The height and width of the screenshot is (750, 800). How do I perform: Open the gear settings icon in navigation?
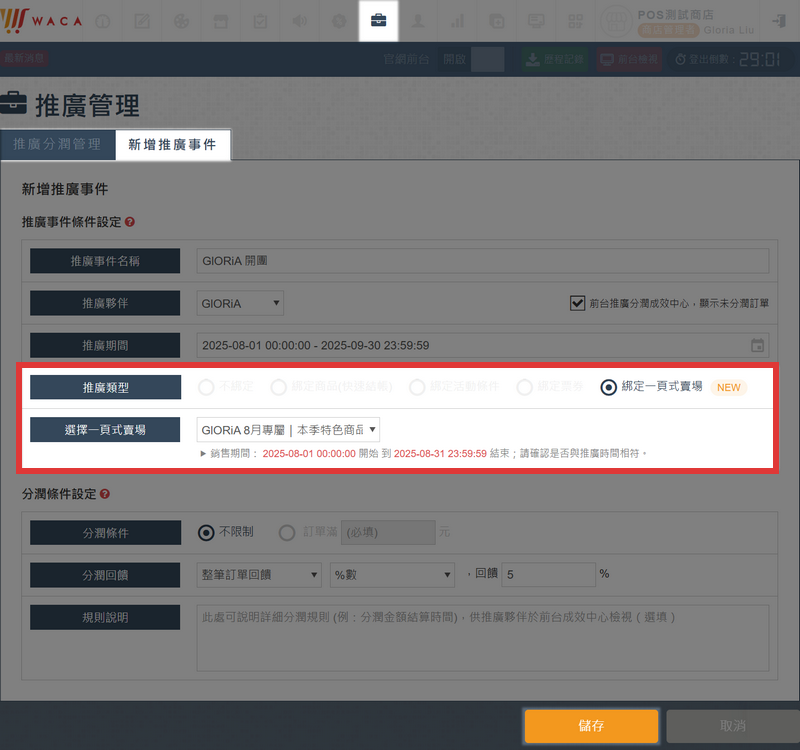pos(339,21)
